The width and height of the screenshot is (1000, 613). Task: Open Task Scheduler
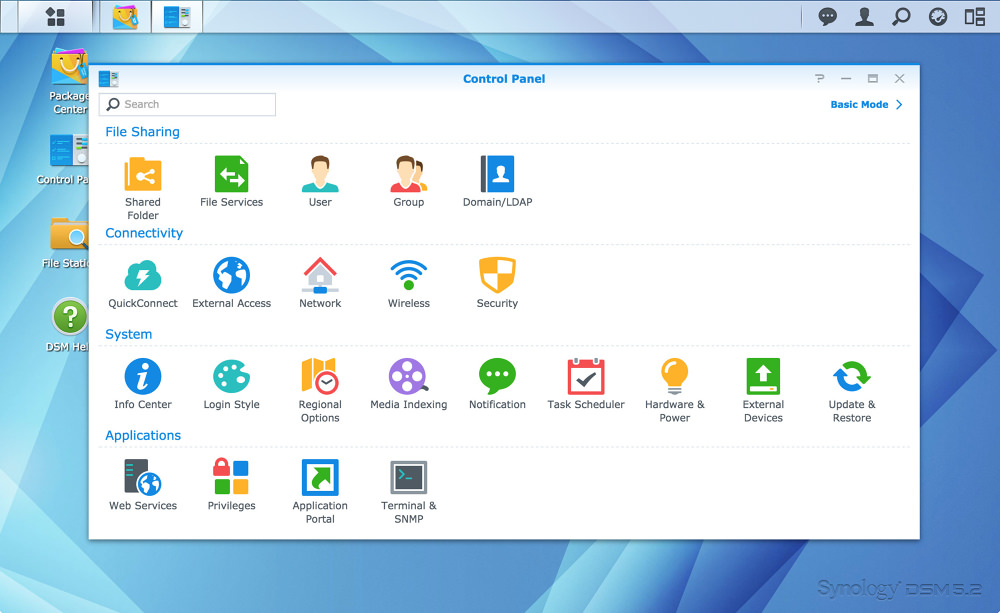[586, 377]
